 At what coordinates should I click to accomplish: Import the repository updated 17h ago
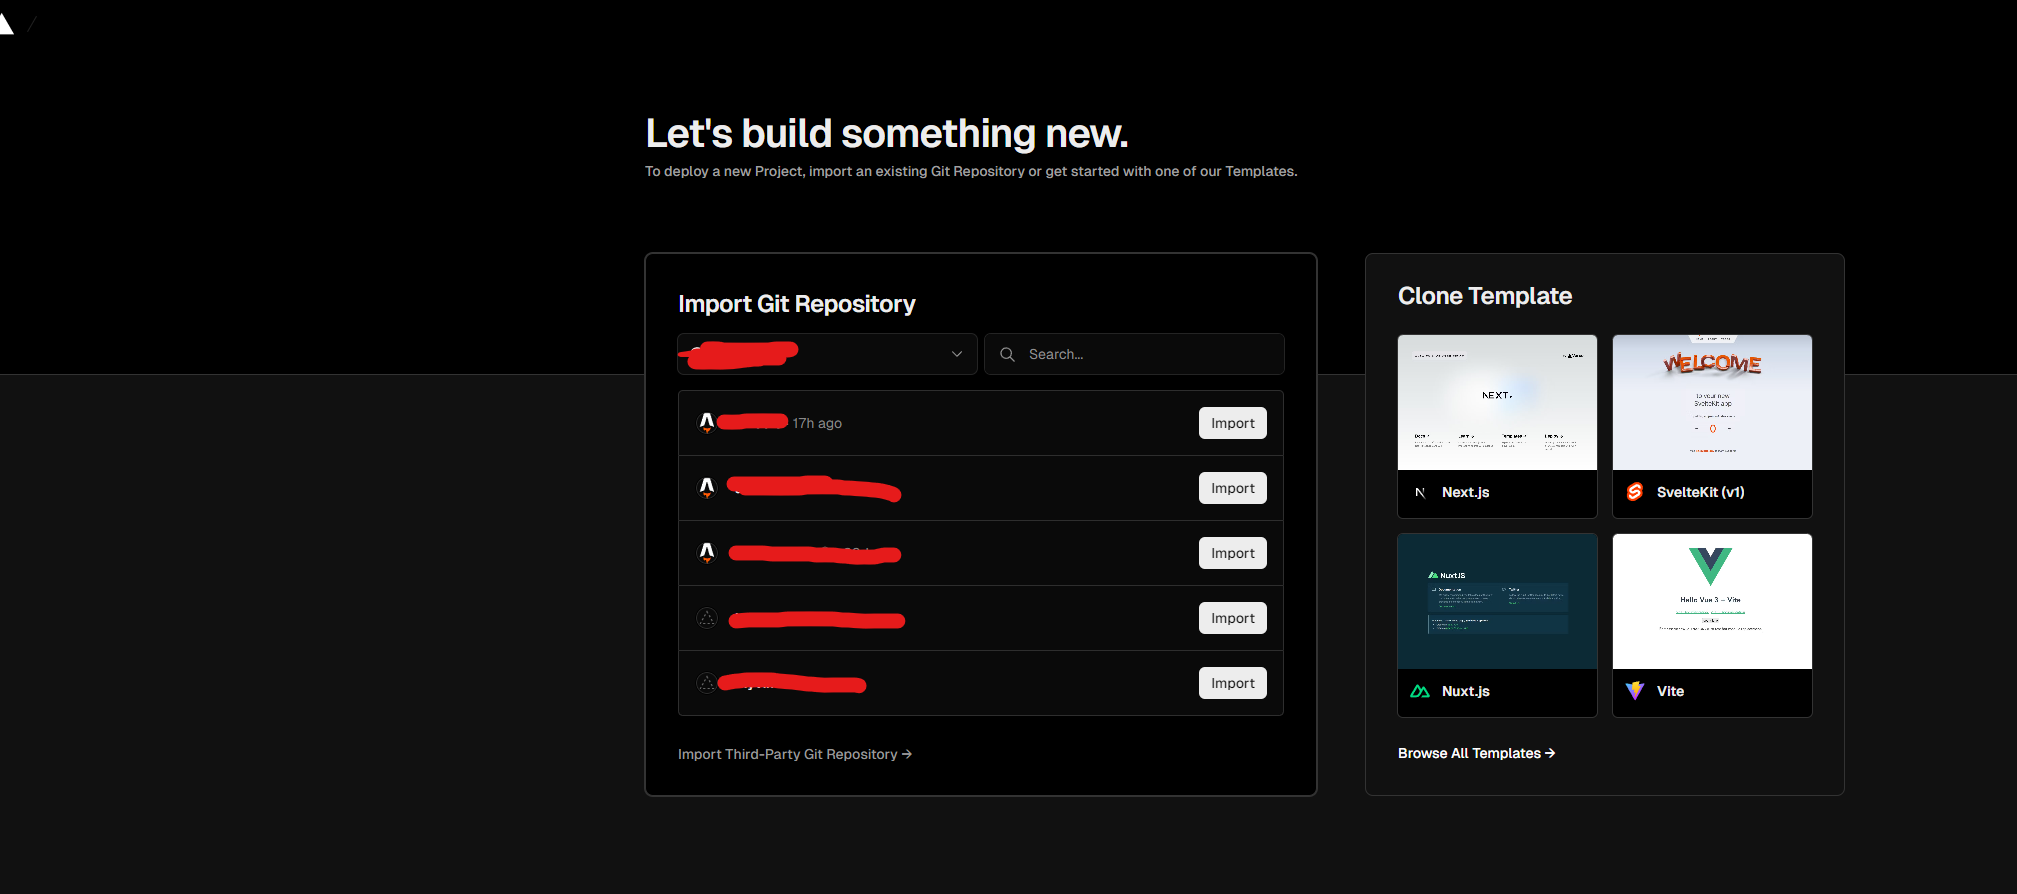[1232, 423]
